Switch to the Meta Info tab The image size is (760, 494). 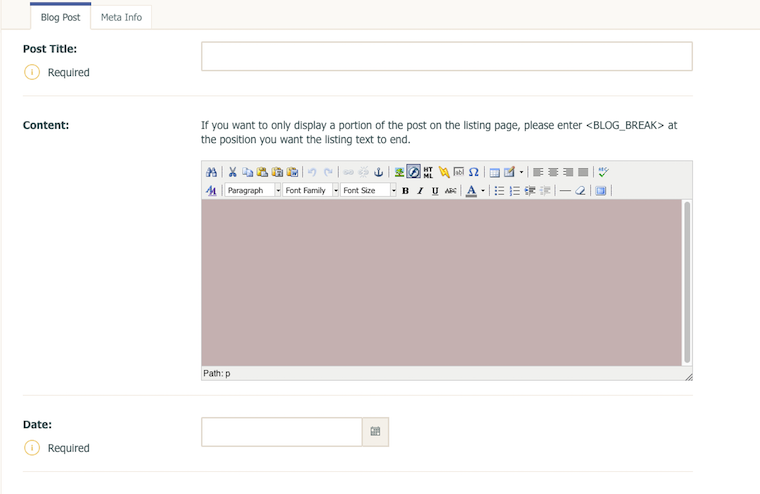tap(121, 17)
